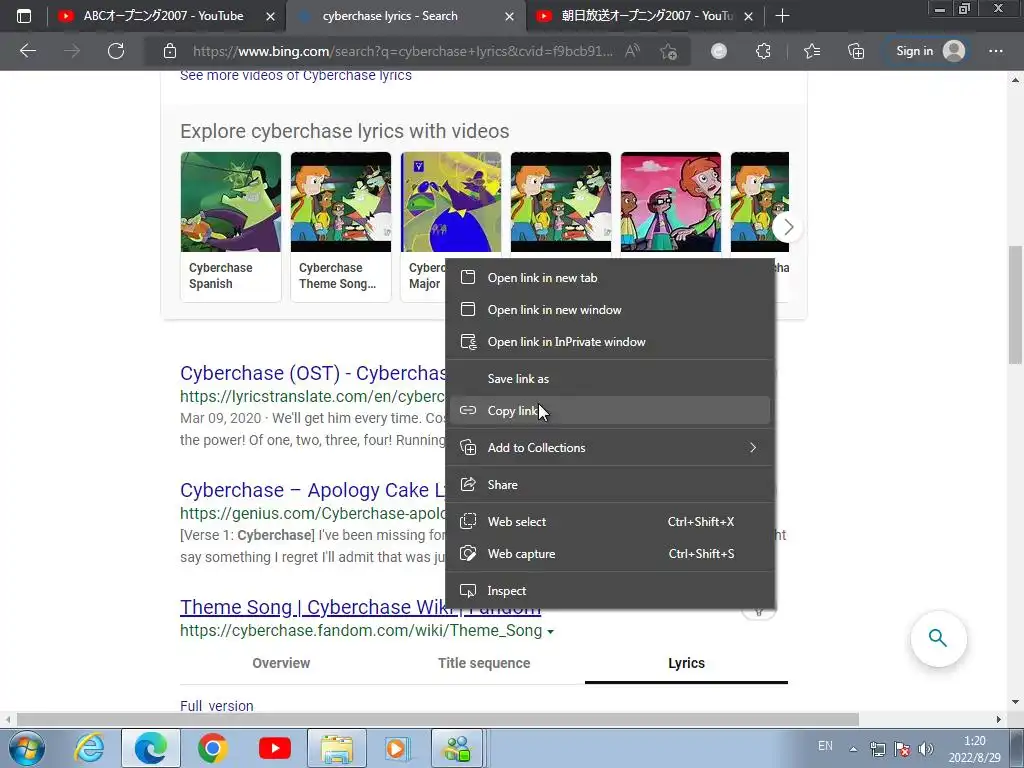Viewport: 1024px width, 768px height.
Task: Open Settings and more ellipsis menu
Action: point(995,51)
